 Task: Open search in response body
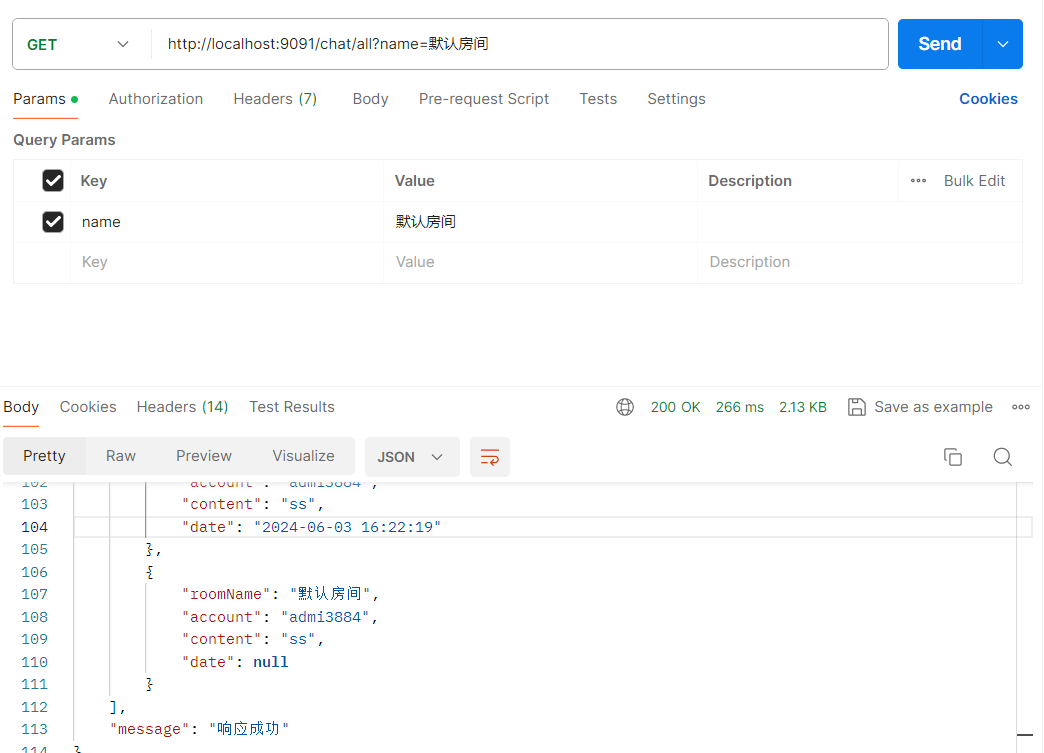(x=1003, y=457)
